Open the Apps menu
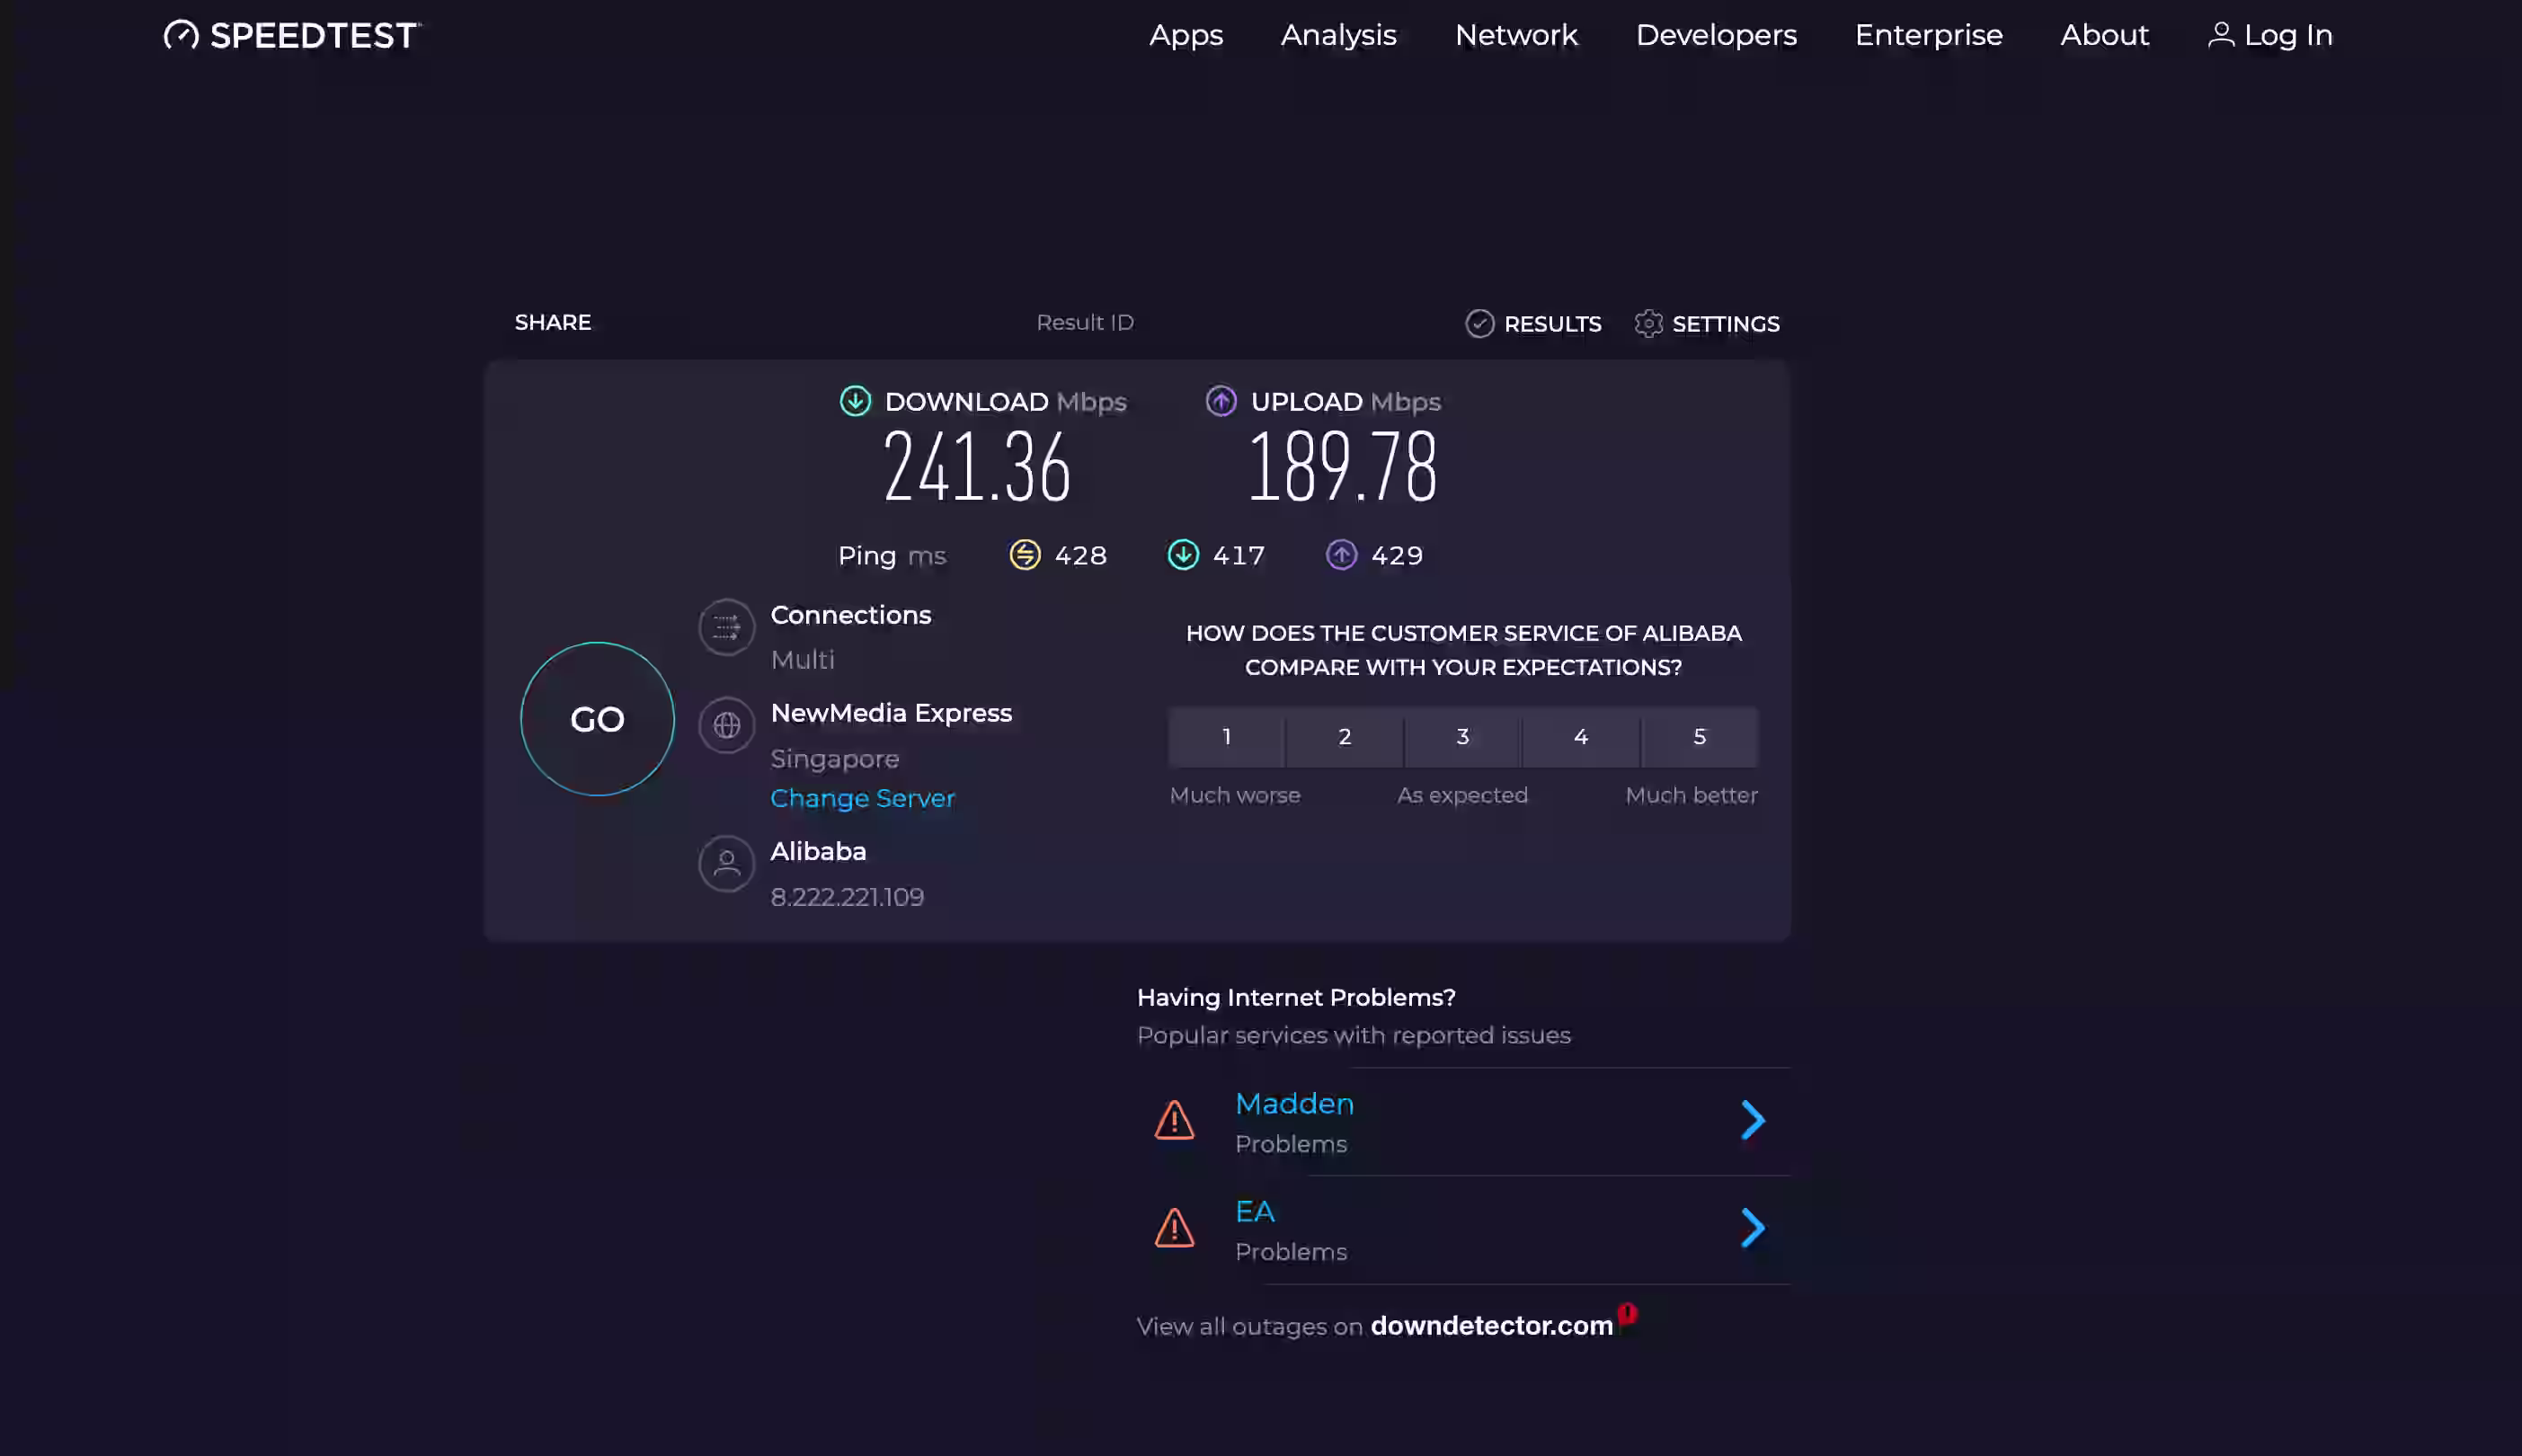2522x1456 pixels. click(x=1186, y=35)
